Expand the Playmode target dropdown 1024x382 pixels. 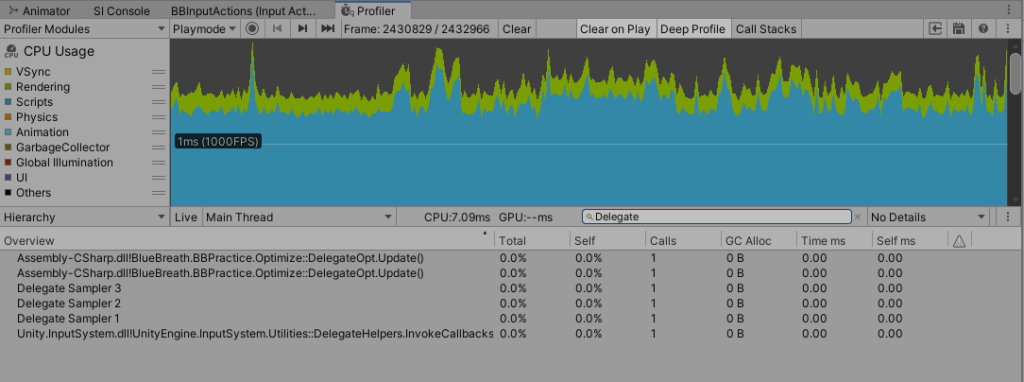tap(204, 29)
